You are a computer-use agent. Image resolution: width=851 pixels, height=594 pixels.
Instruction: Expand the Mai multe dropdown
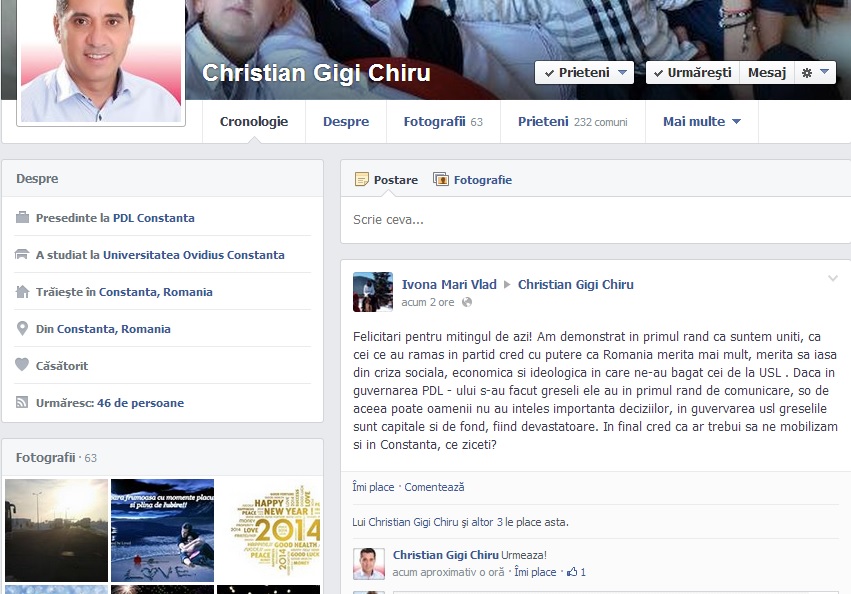(x=702, y=122)
